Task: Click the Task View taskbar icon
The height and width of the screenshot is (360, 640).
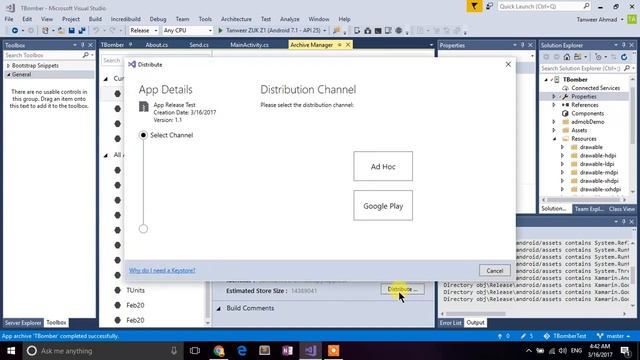Action: 195,351
